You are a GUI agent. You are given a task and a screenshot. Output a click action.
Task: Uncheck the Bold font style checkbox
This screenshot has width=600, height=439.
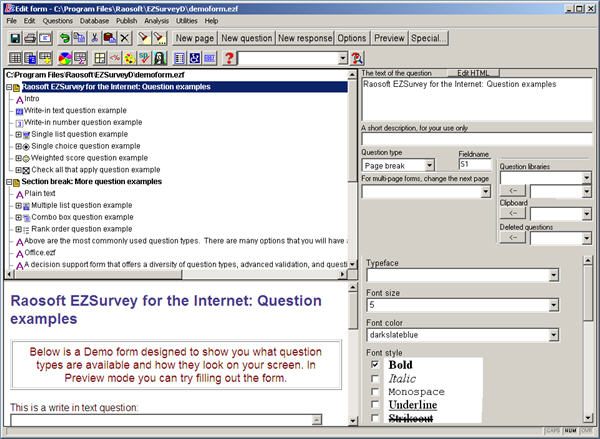(375, 364)
